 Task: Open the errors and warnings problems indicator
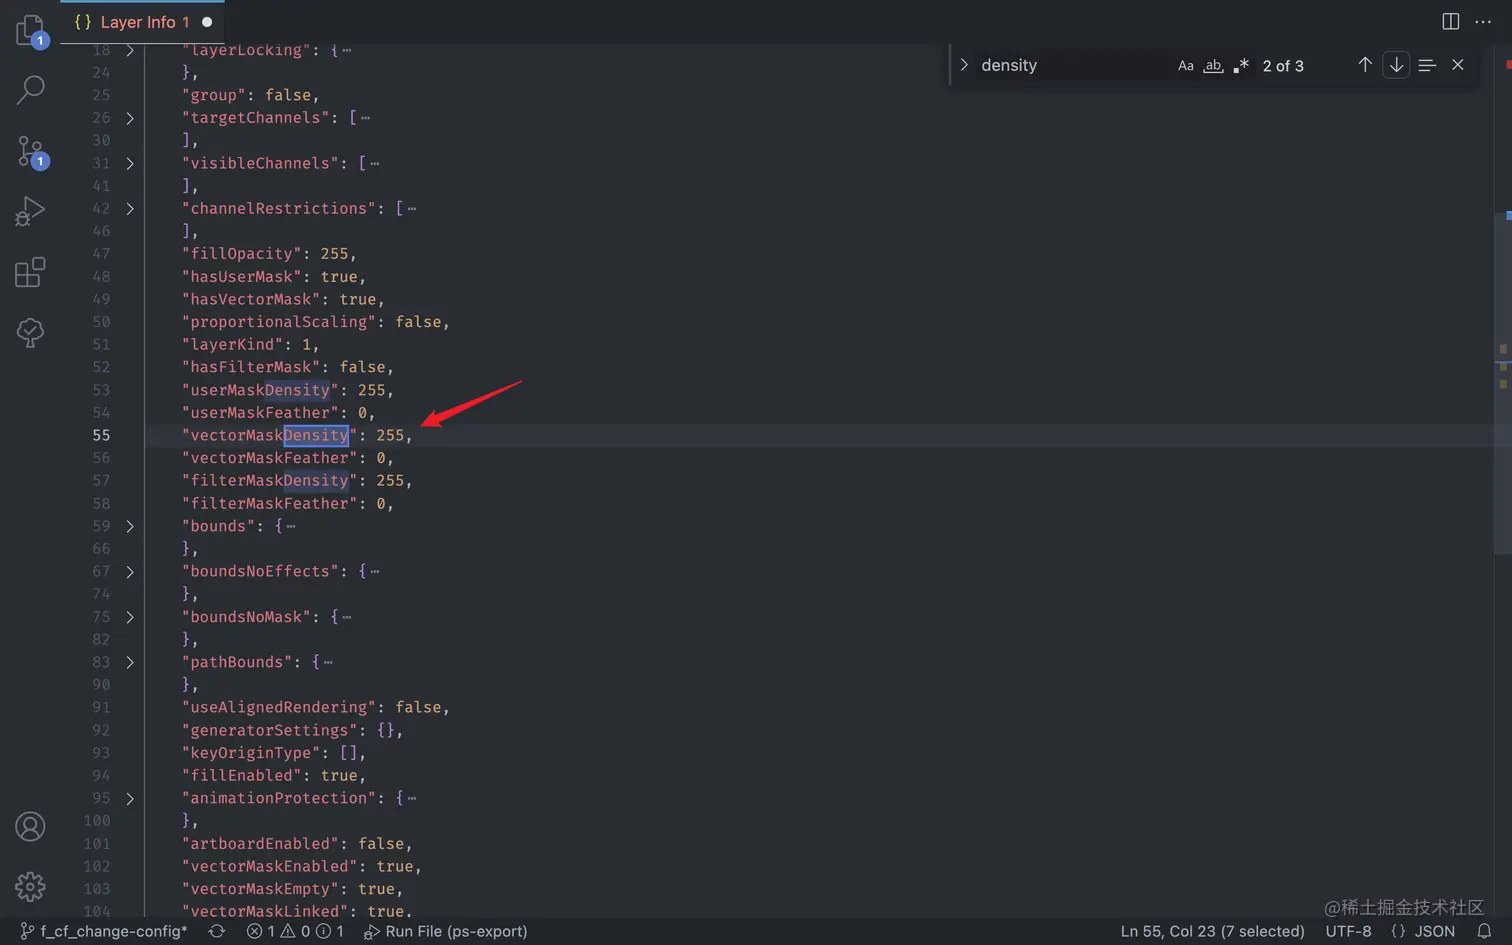pos(295,931)
